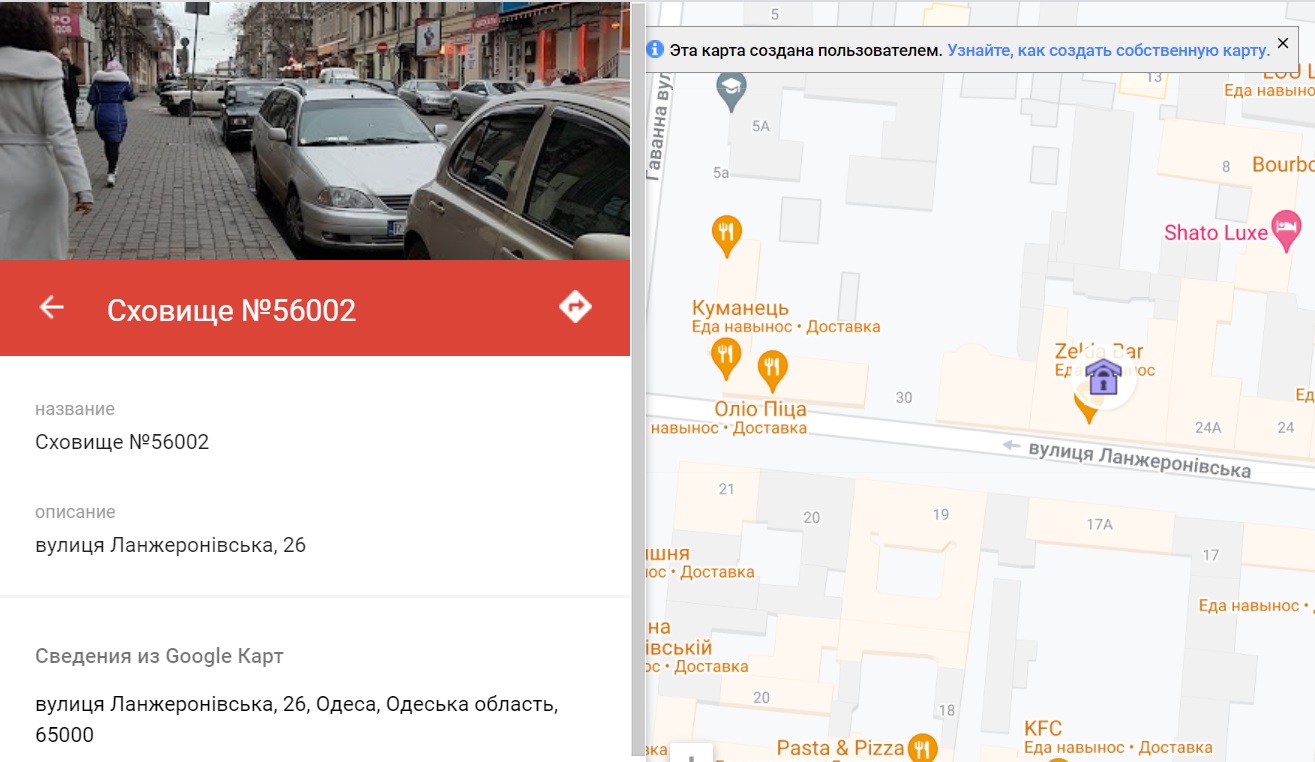
Task: Click the Оліо Піца place label
Action: [760, 409]
